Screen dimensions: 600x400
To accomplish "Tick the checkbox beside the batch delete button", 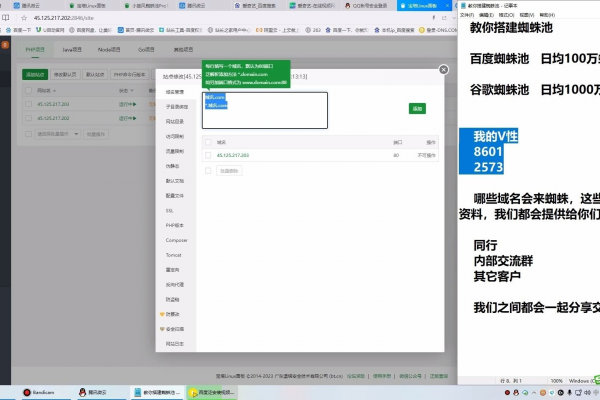I will [x=208, y=171].
